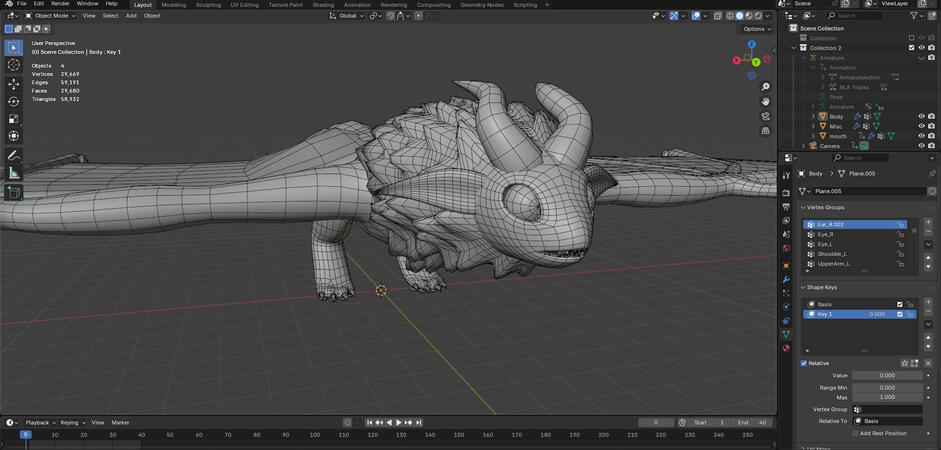Viewport: 941px width, 450px height.
Task: Activate the Rotate tool
Action: point(14,101)
